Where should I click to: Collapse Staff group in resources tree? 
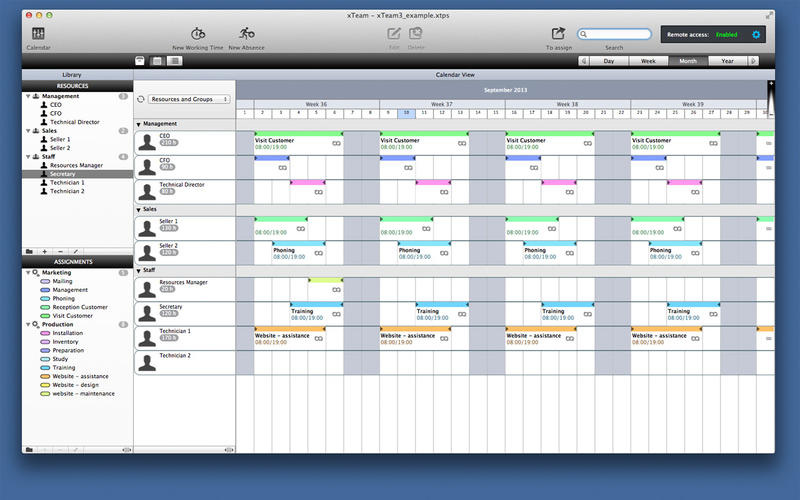28,157
